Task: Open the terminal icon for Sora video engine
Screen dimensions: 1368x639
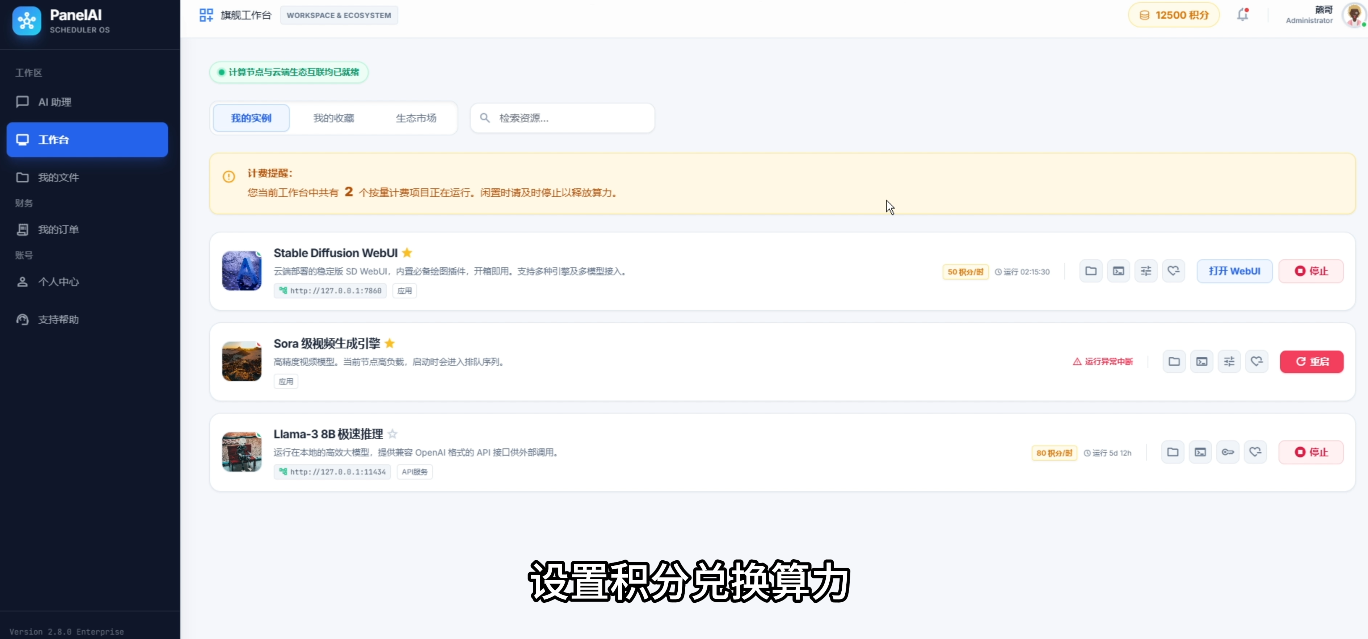Action: click(1202, 362)
